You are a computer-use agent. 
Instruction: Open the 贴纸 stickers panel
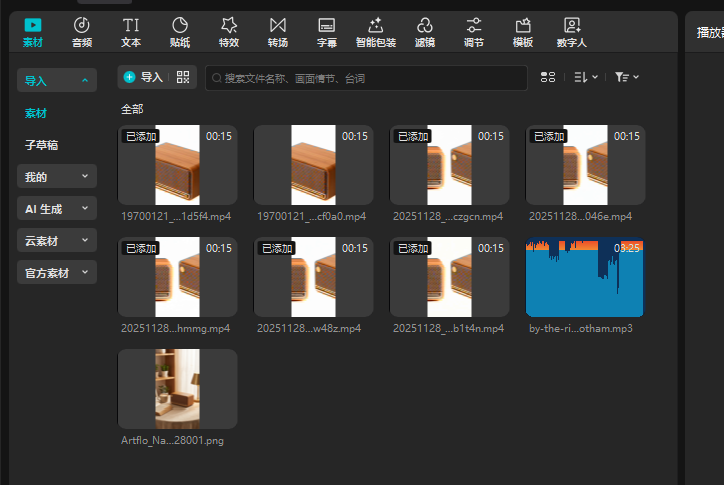(180, 32)
